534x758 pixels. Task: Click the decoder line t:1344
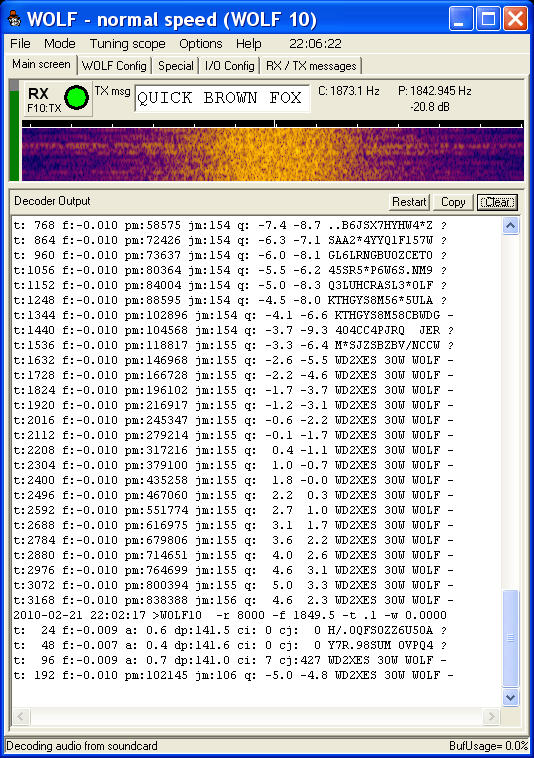[233, 315]
